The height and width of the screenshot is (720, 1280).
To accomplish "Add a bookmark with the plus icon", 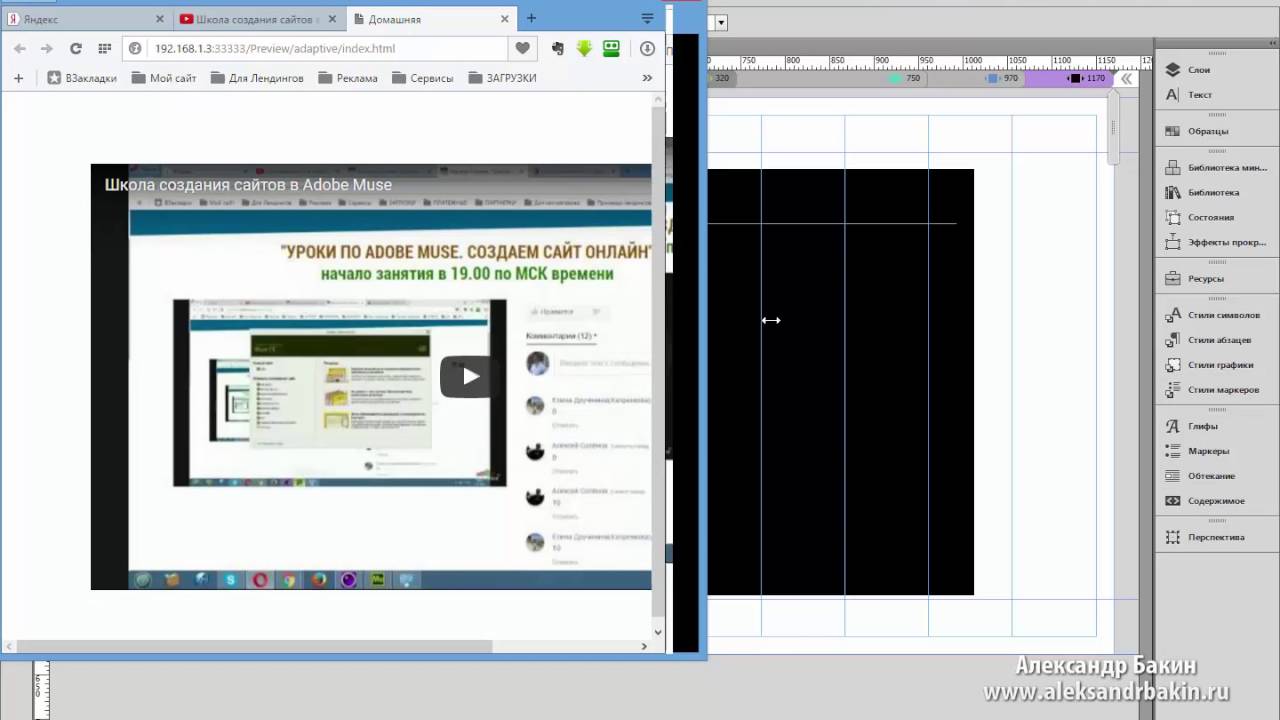I will click(18, 78).
